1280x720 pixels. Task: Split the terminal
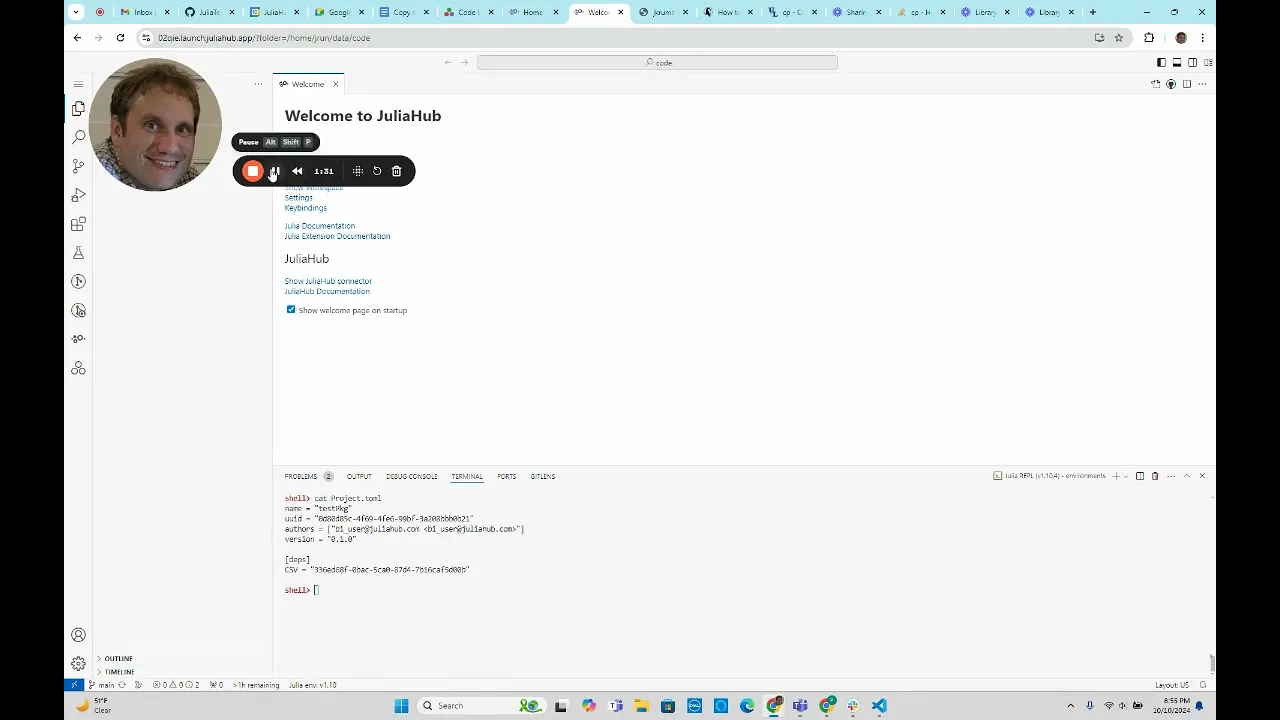click(1140, 476)
